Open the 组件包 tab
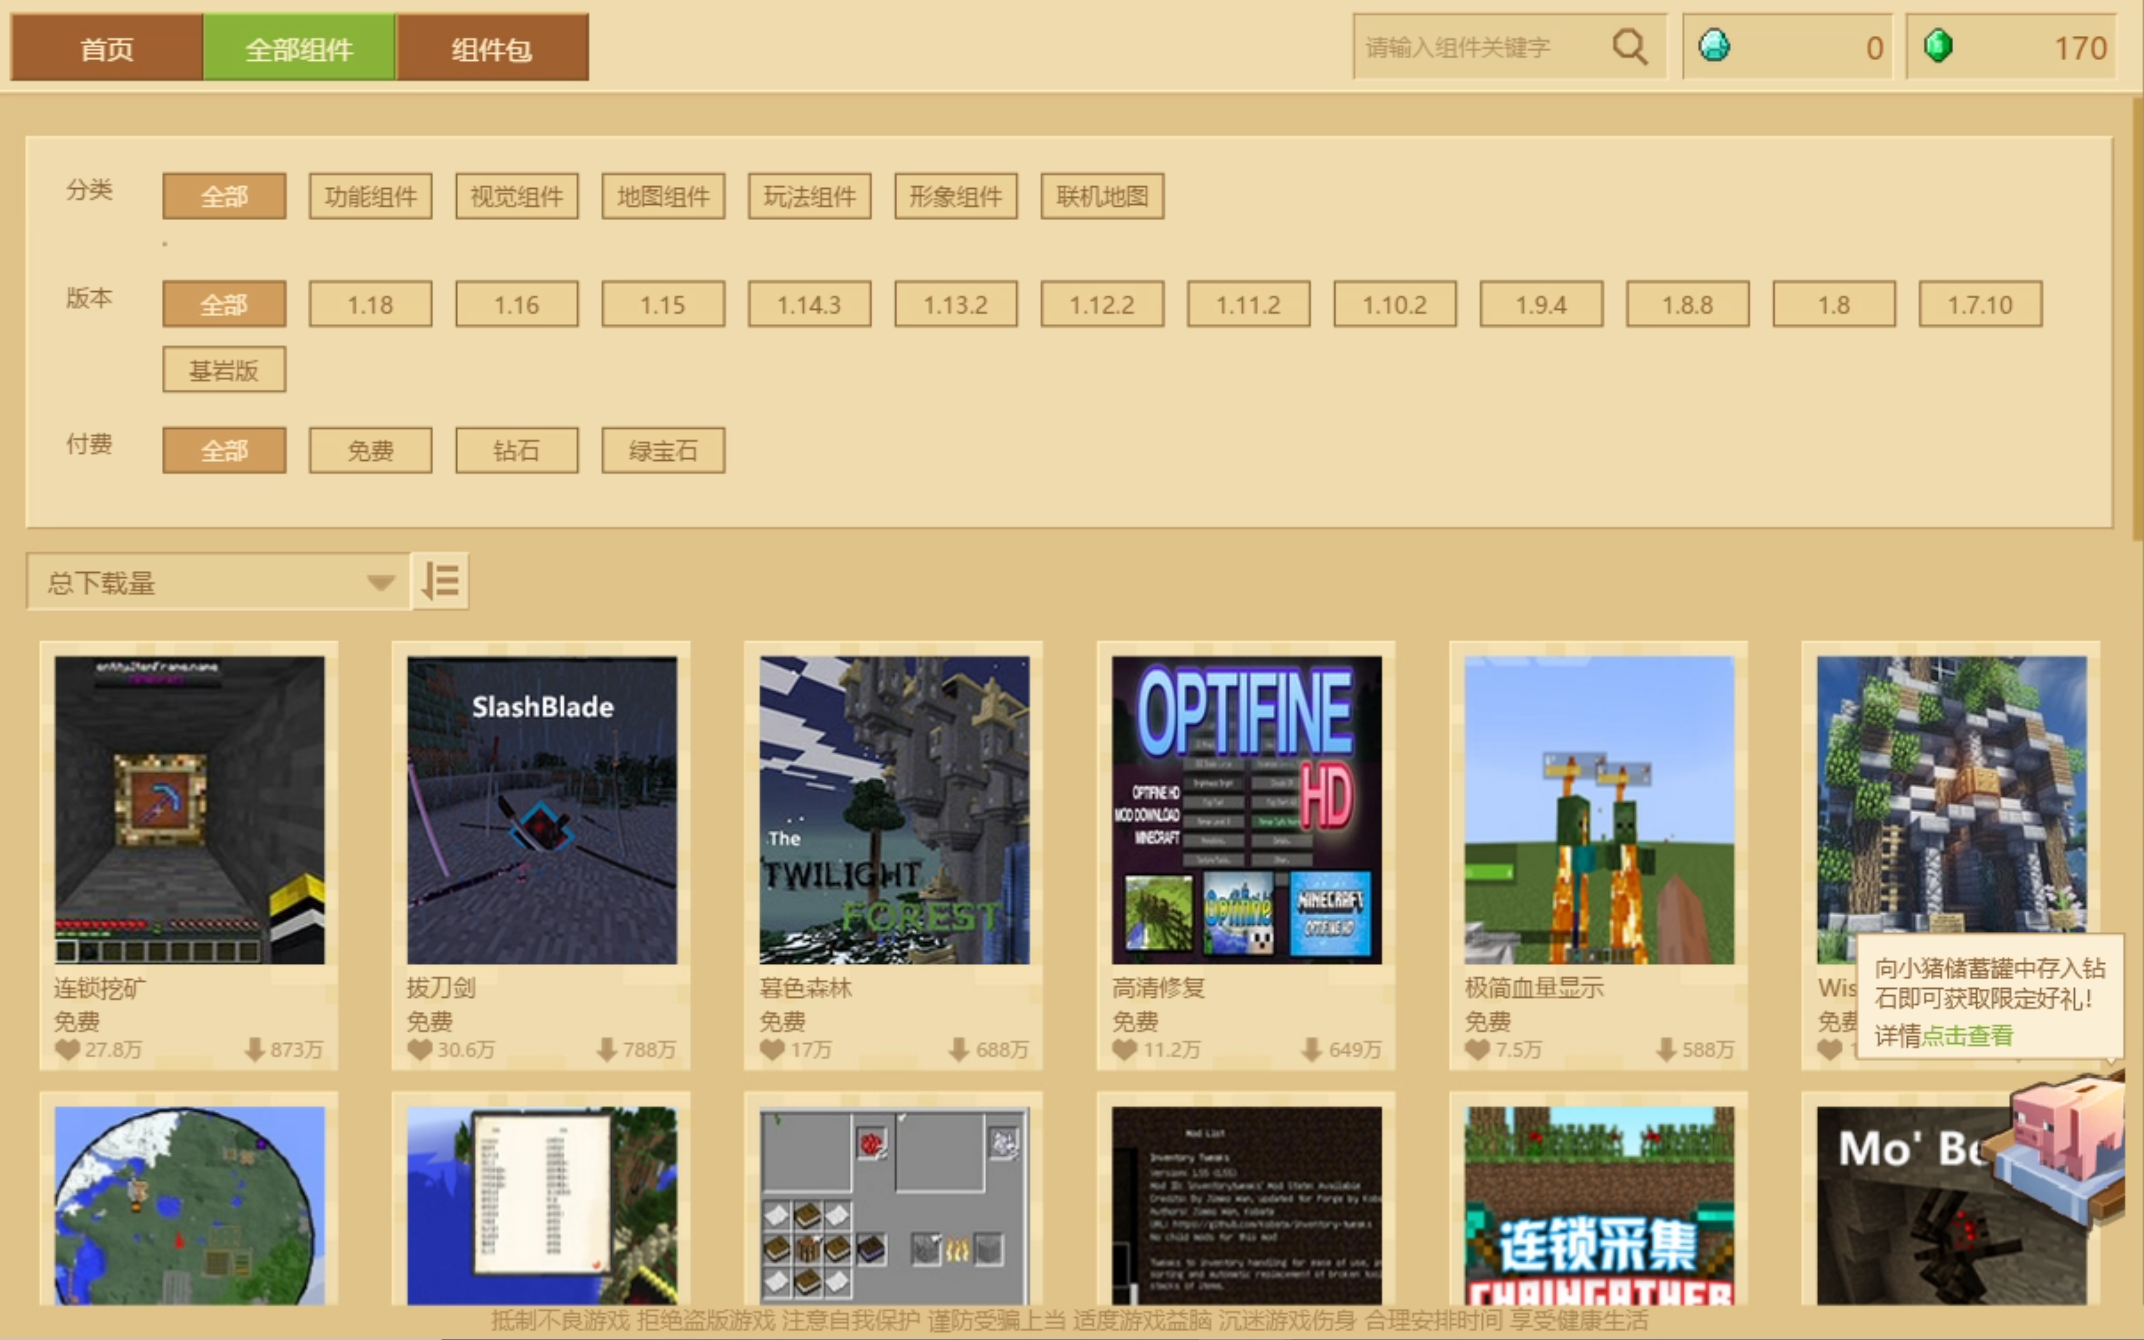The height and width of the screenshot is (1340, 2144). pyautogui.click(x=492, y=47)
